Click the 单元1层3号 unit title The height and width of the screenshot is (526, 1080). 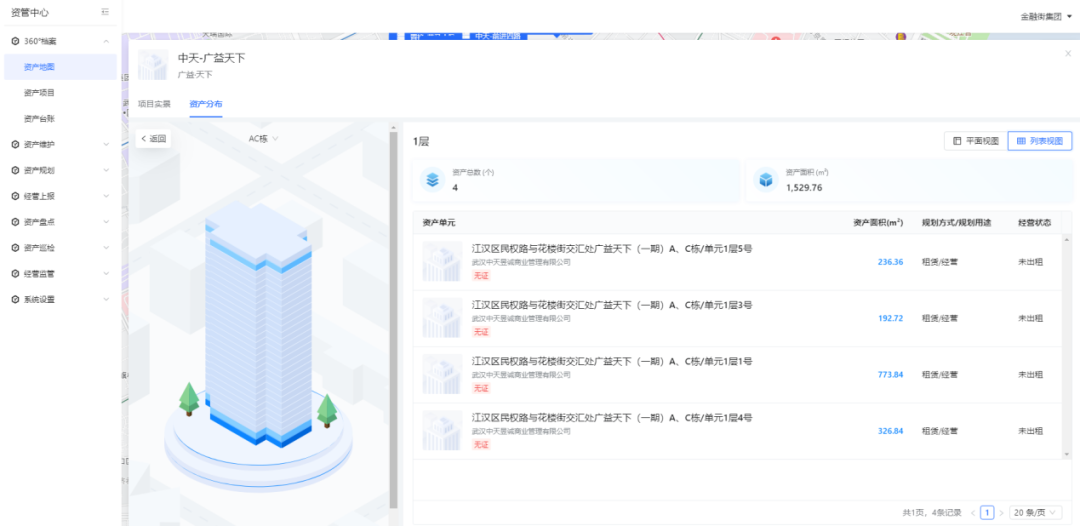click(x=612, y=305)
